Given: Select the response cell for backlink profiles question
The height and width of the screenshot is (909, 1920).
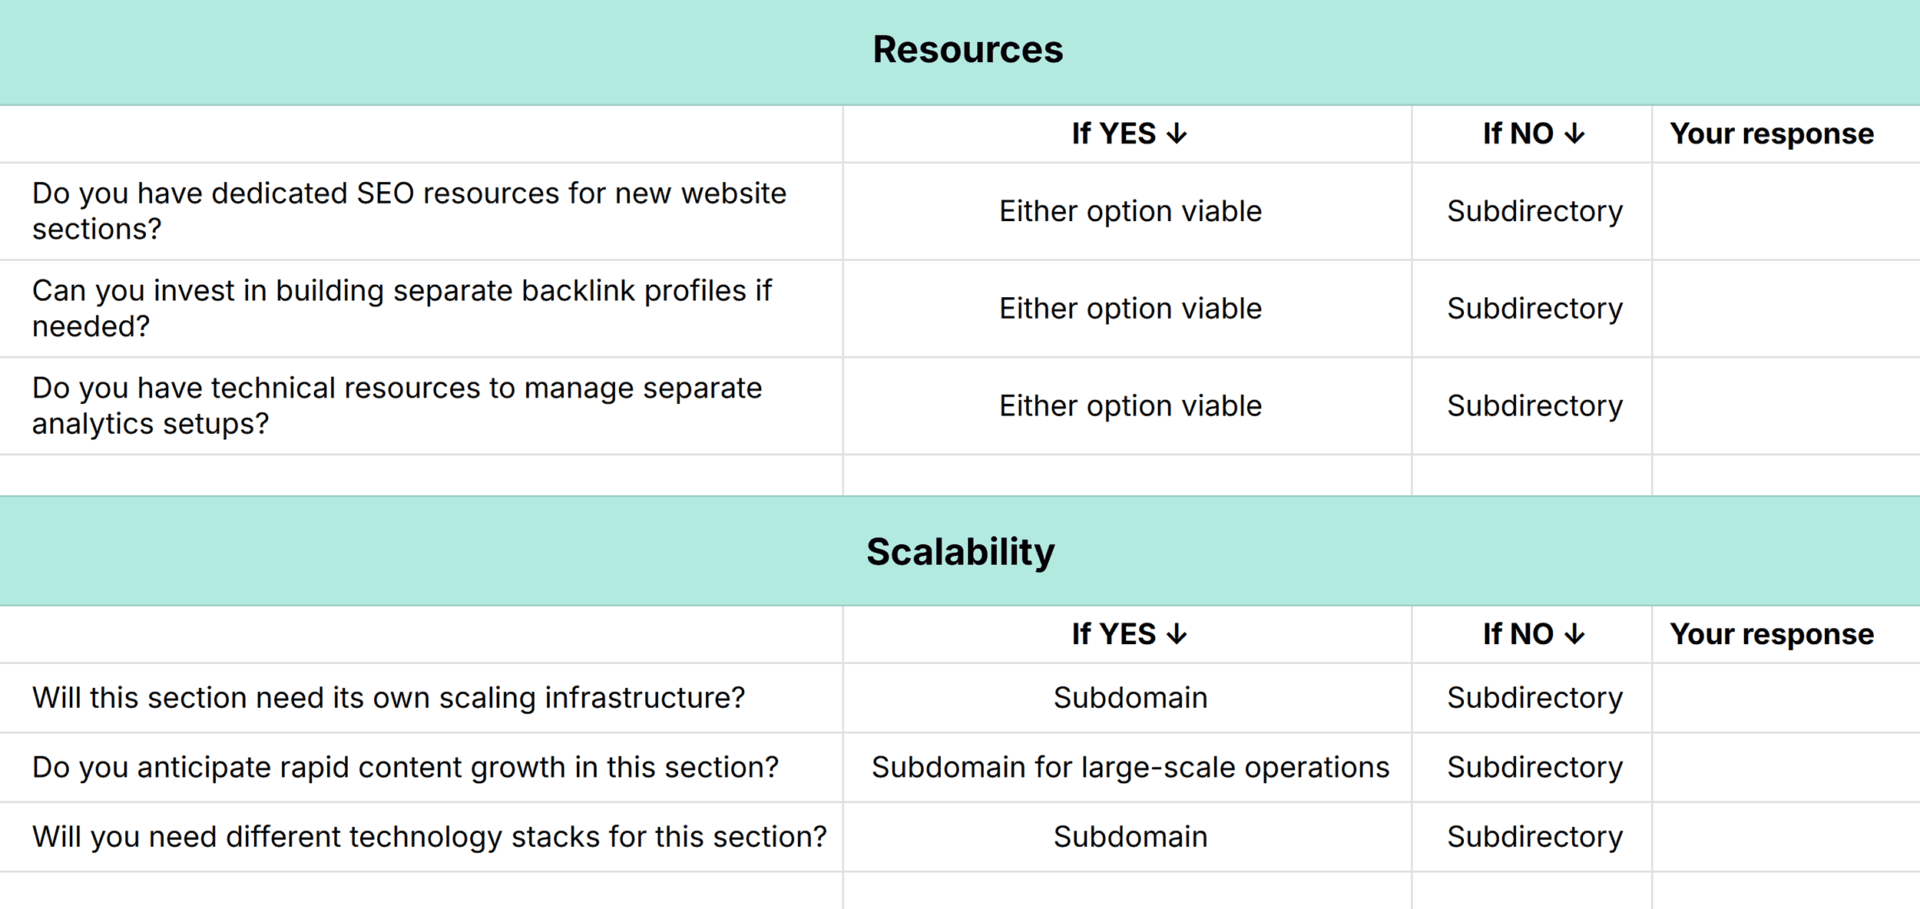Looking at the screenshot, I should pyautogui.click(x=1786, y=308).
